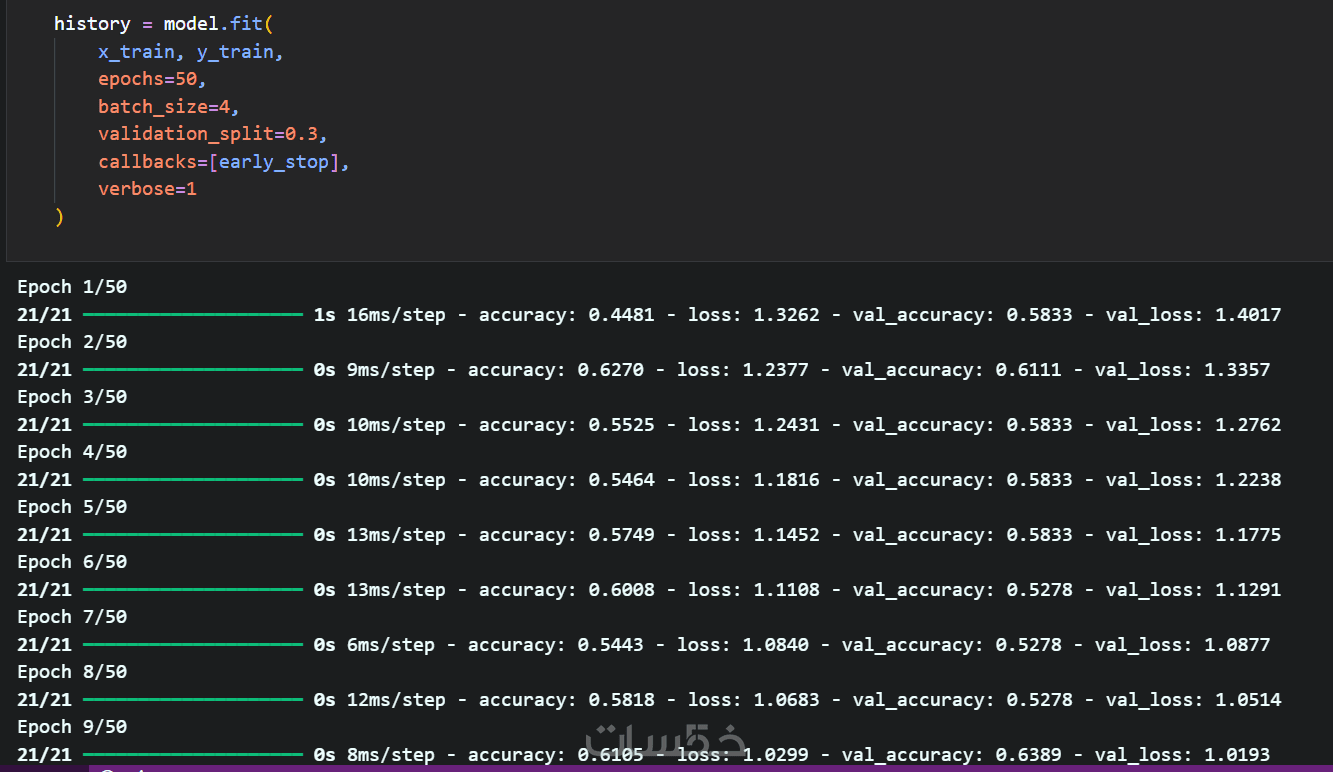Click early_stop inside the callbacks list
Viewport: 1333px width, 772px height.
pos(273,161)
